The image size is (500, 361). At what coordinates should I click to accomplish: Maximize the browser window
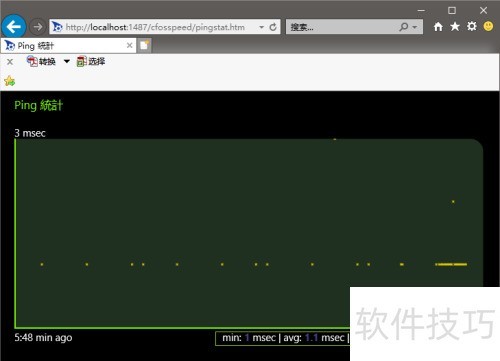pos(452,10)
